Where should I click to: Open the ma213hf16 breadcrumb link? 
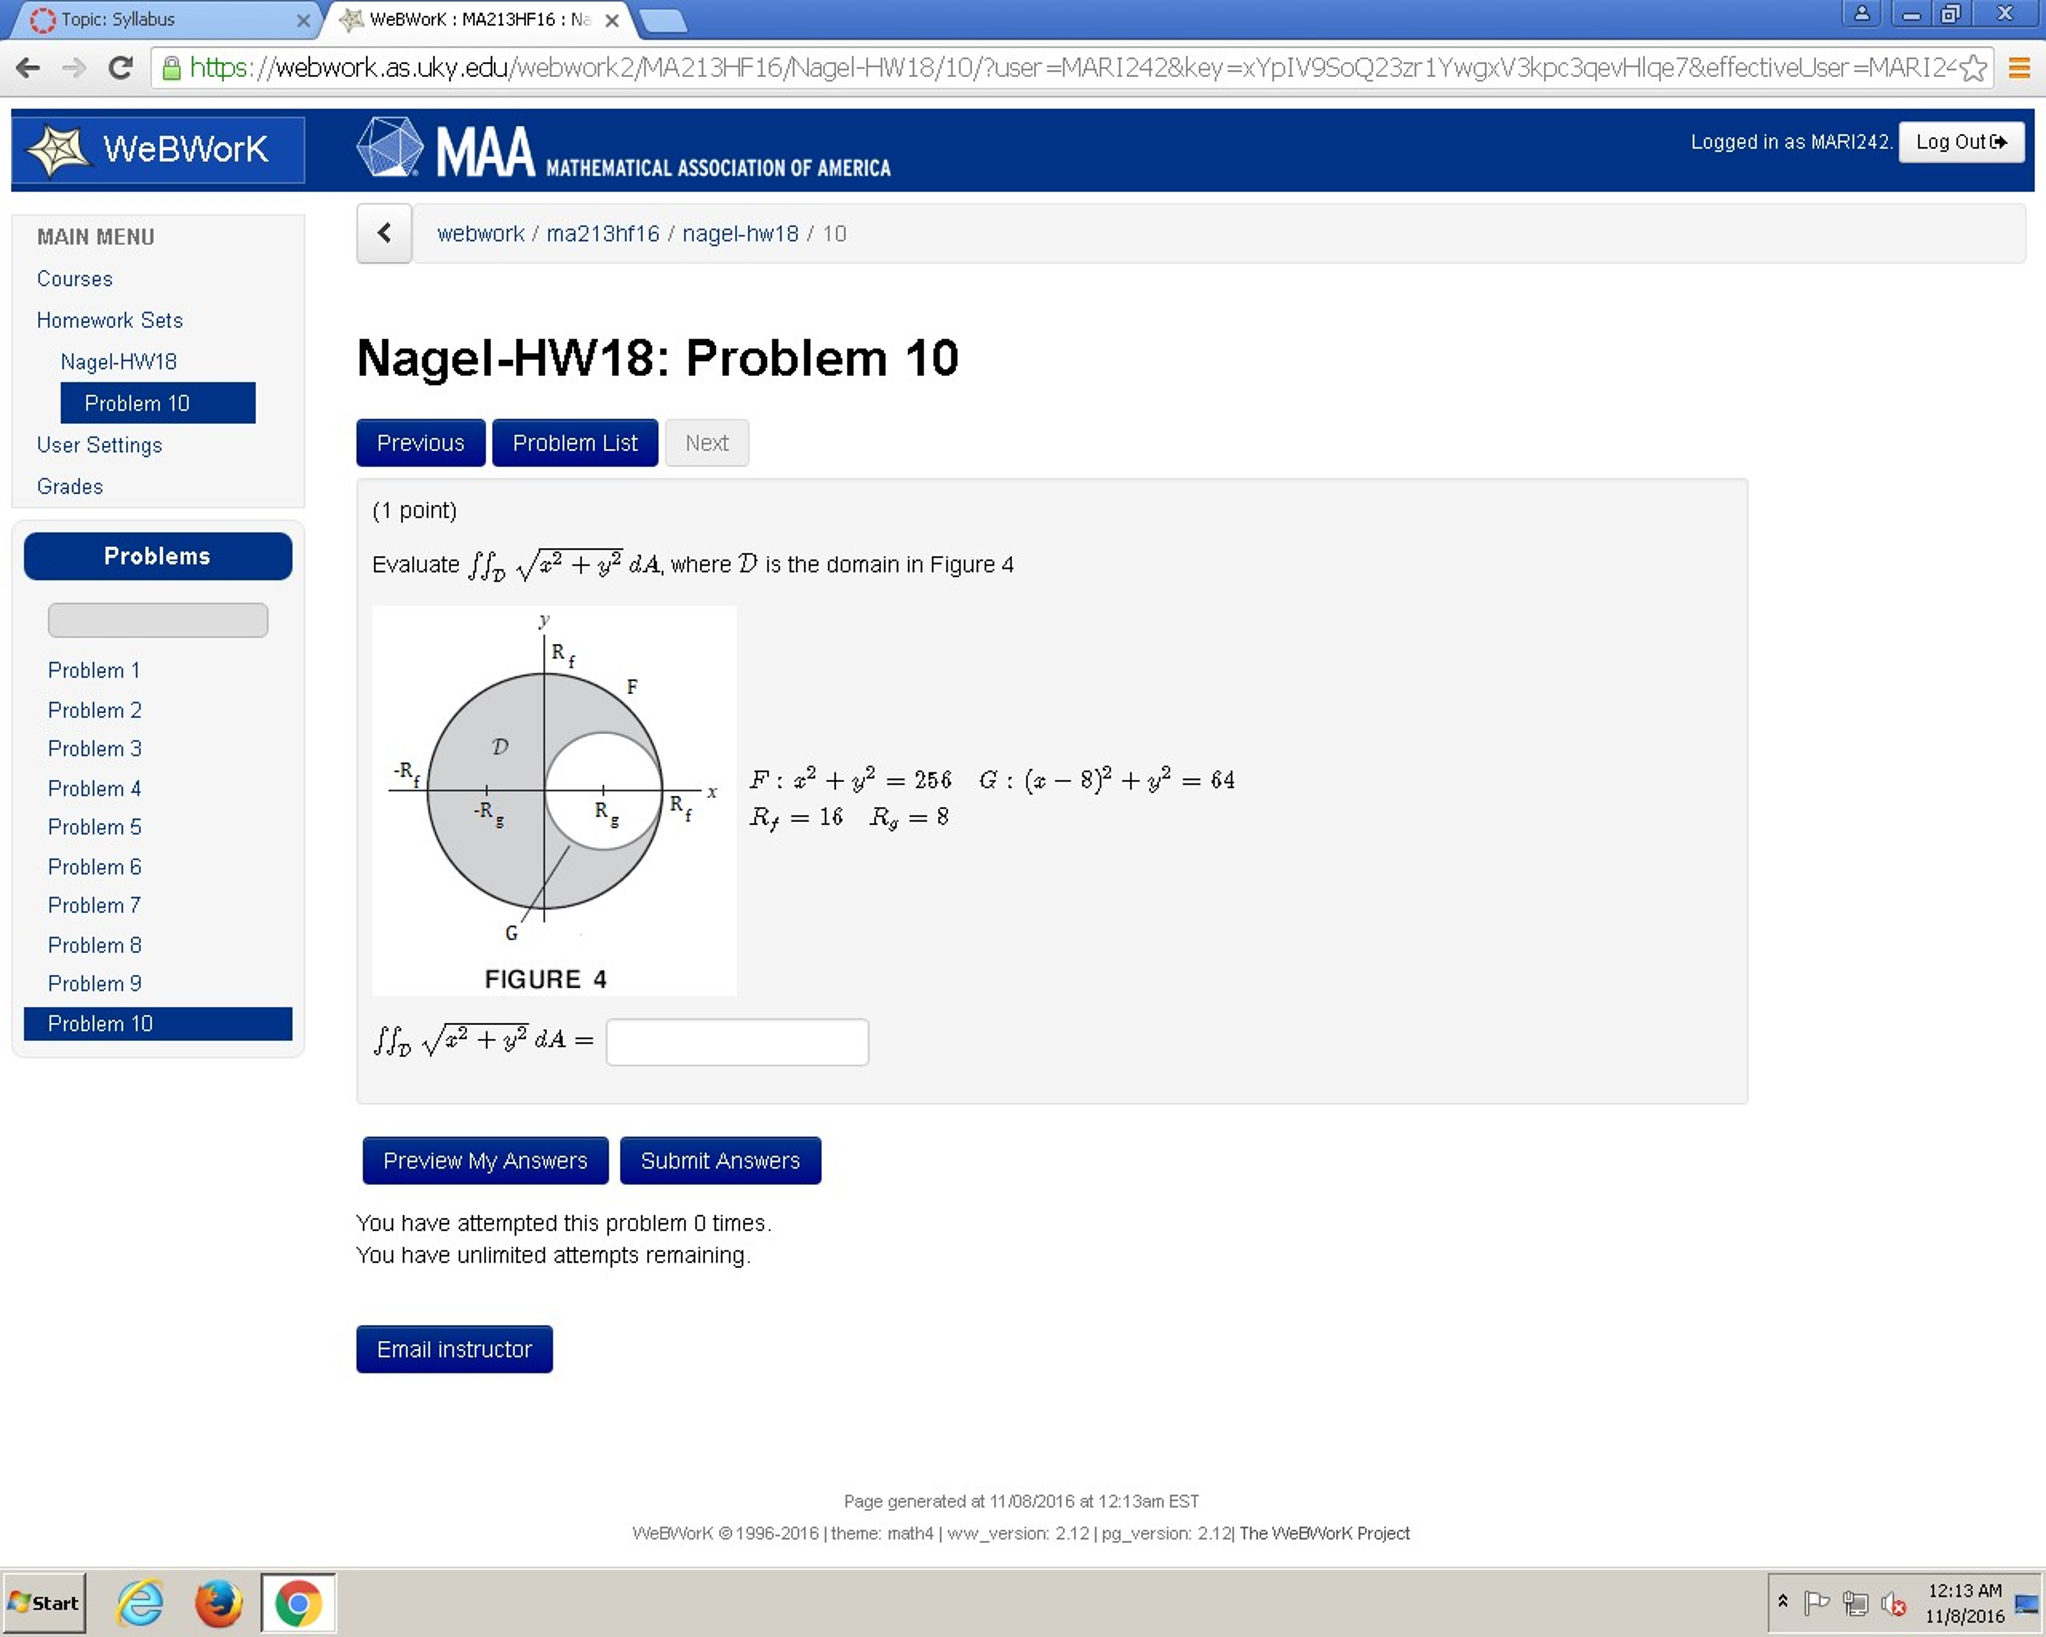602,233
